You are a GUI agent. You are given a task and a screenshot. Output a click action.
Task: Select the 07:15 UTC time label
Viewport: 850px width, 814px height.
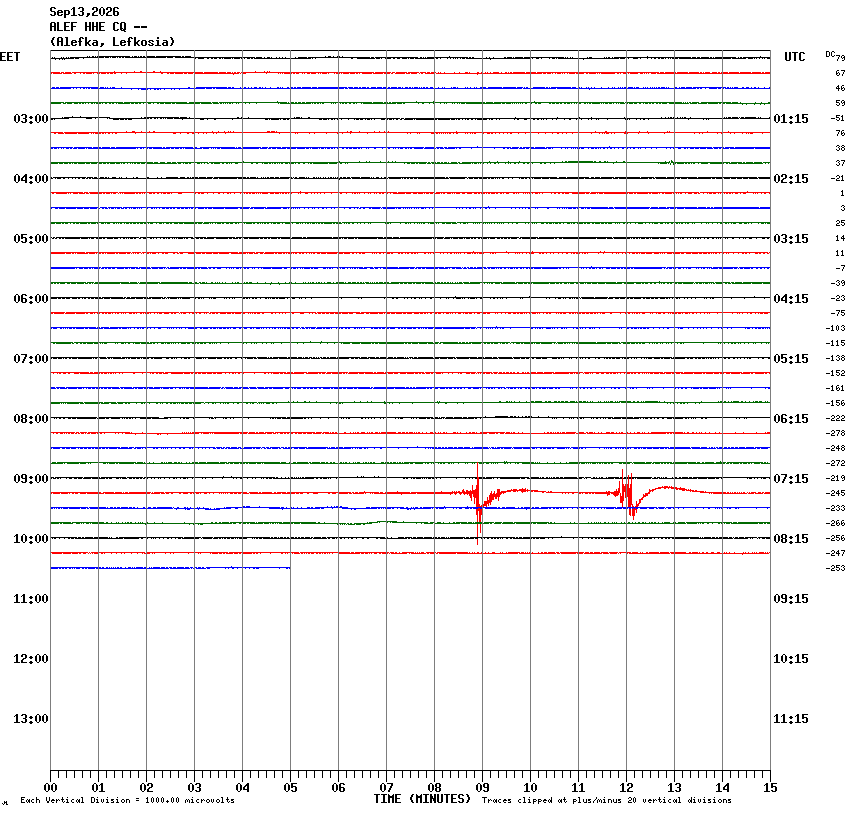coord(790,479)
